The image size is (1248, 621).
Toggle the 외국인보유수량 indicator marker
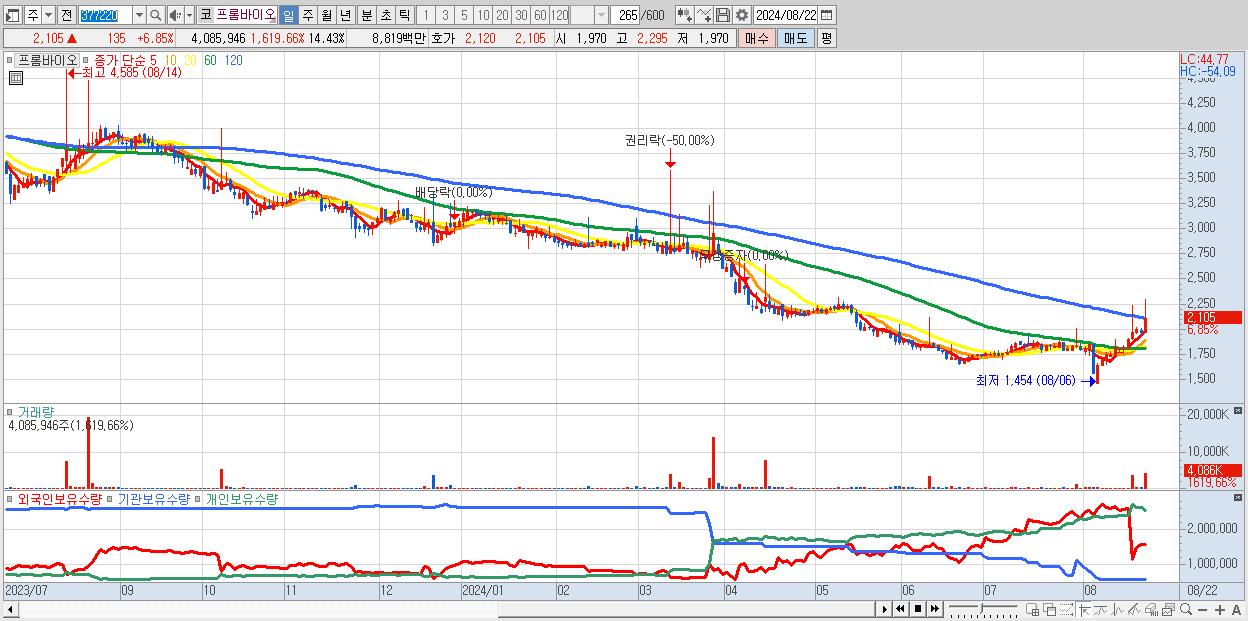click(11, 498)
